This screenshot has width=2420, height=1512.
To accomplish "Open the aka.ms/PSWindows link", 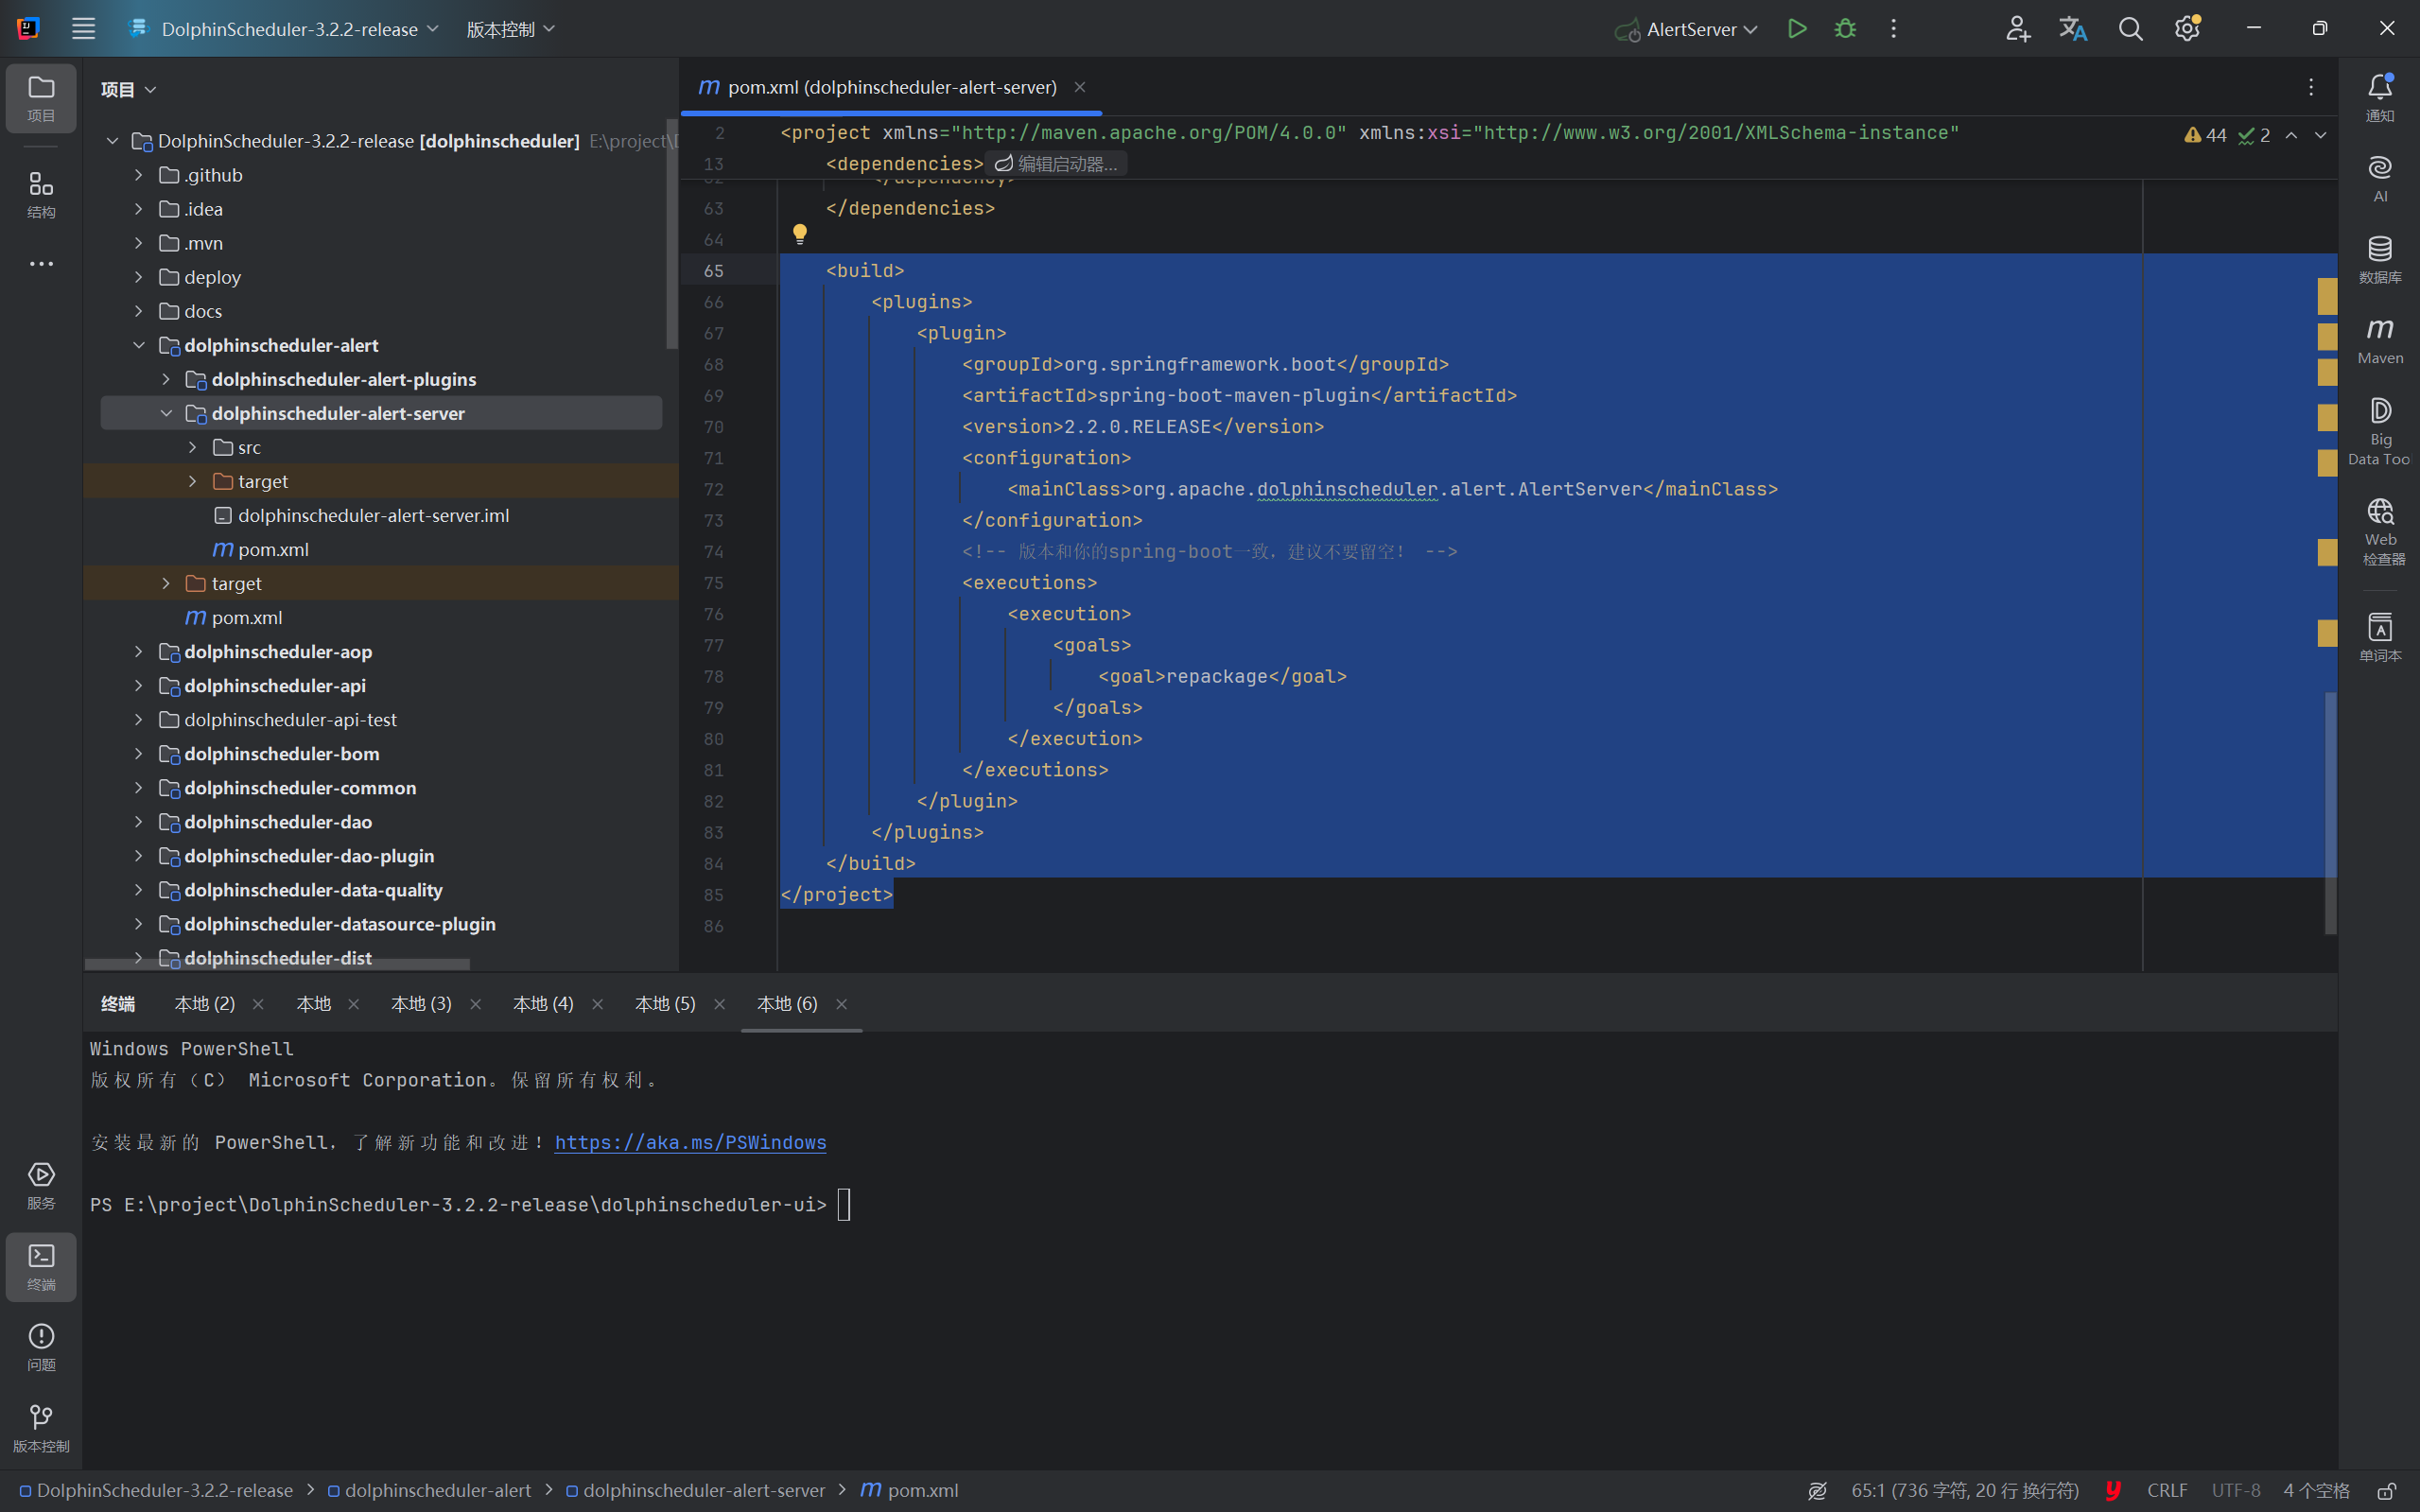I will (x=690, y=1143).
